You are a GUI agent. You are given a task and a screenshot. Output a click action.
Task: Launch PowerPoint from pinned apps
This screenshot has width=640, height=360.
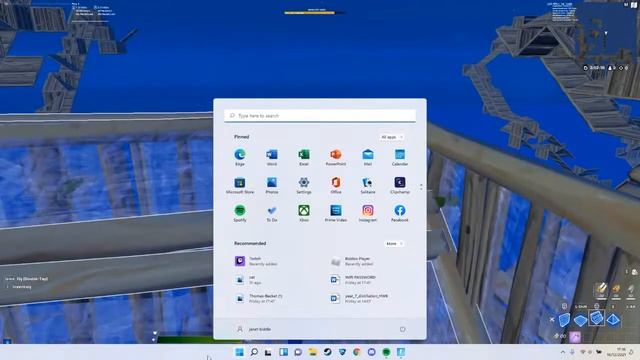click(336, 157)
